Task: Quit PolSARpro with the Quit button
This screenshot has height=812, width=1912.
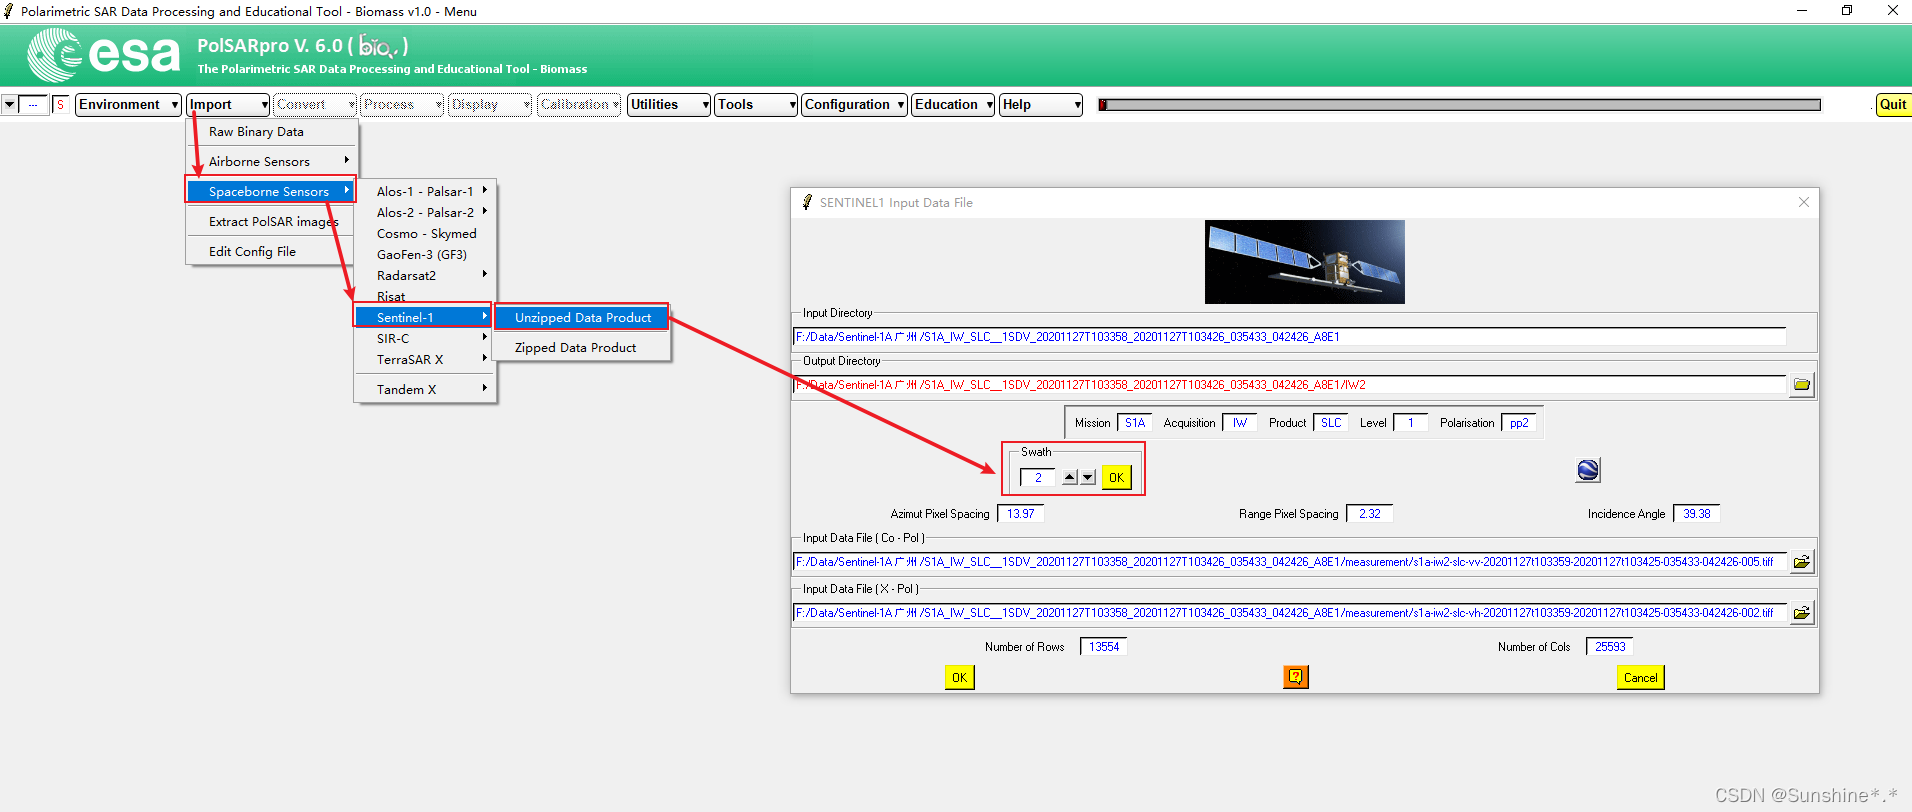Action: 1893,105
